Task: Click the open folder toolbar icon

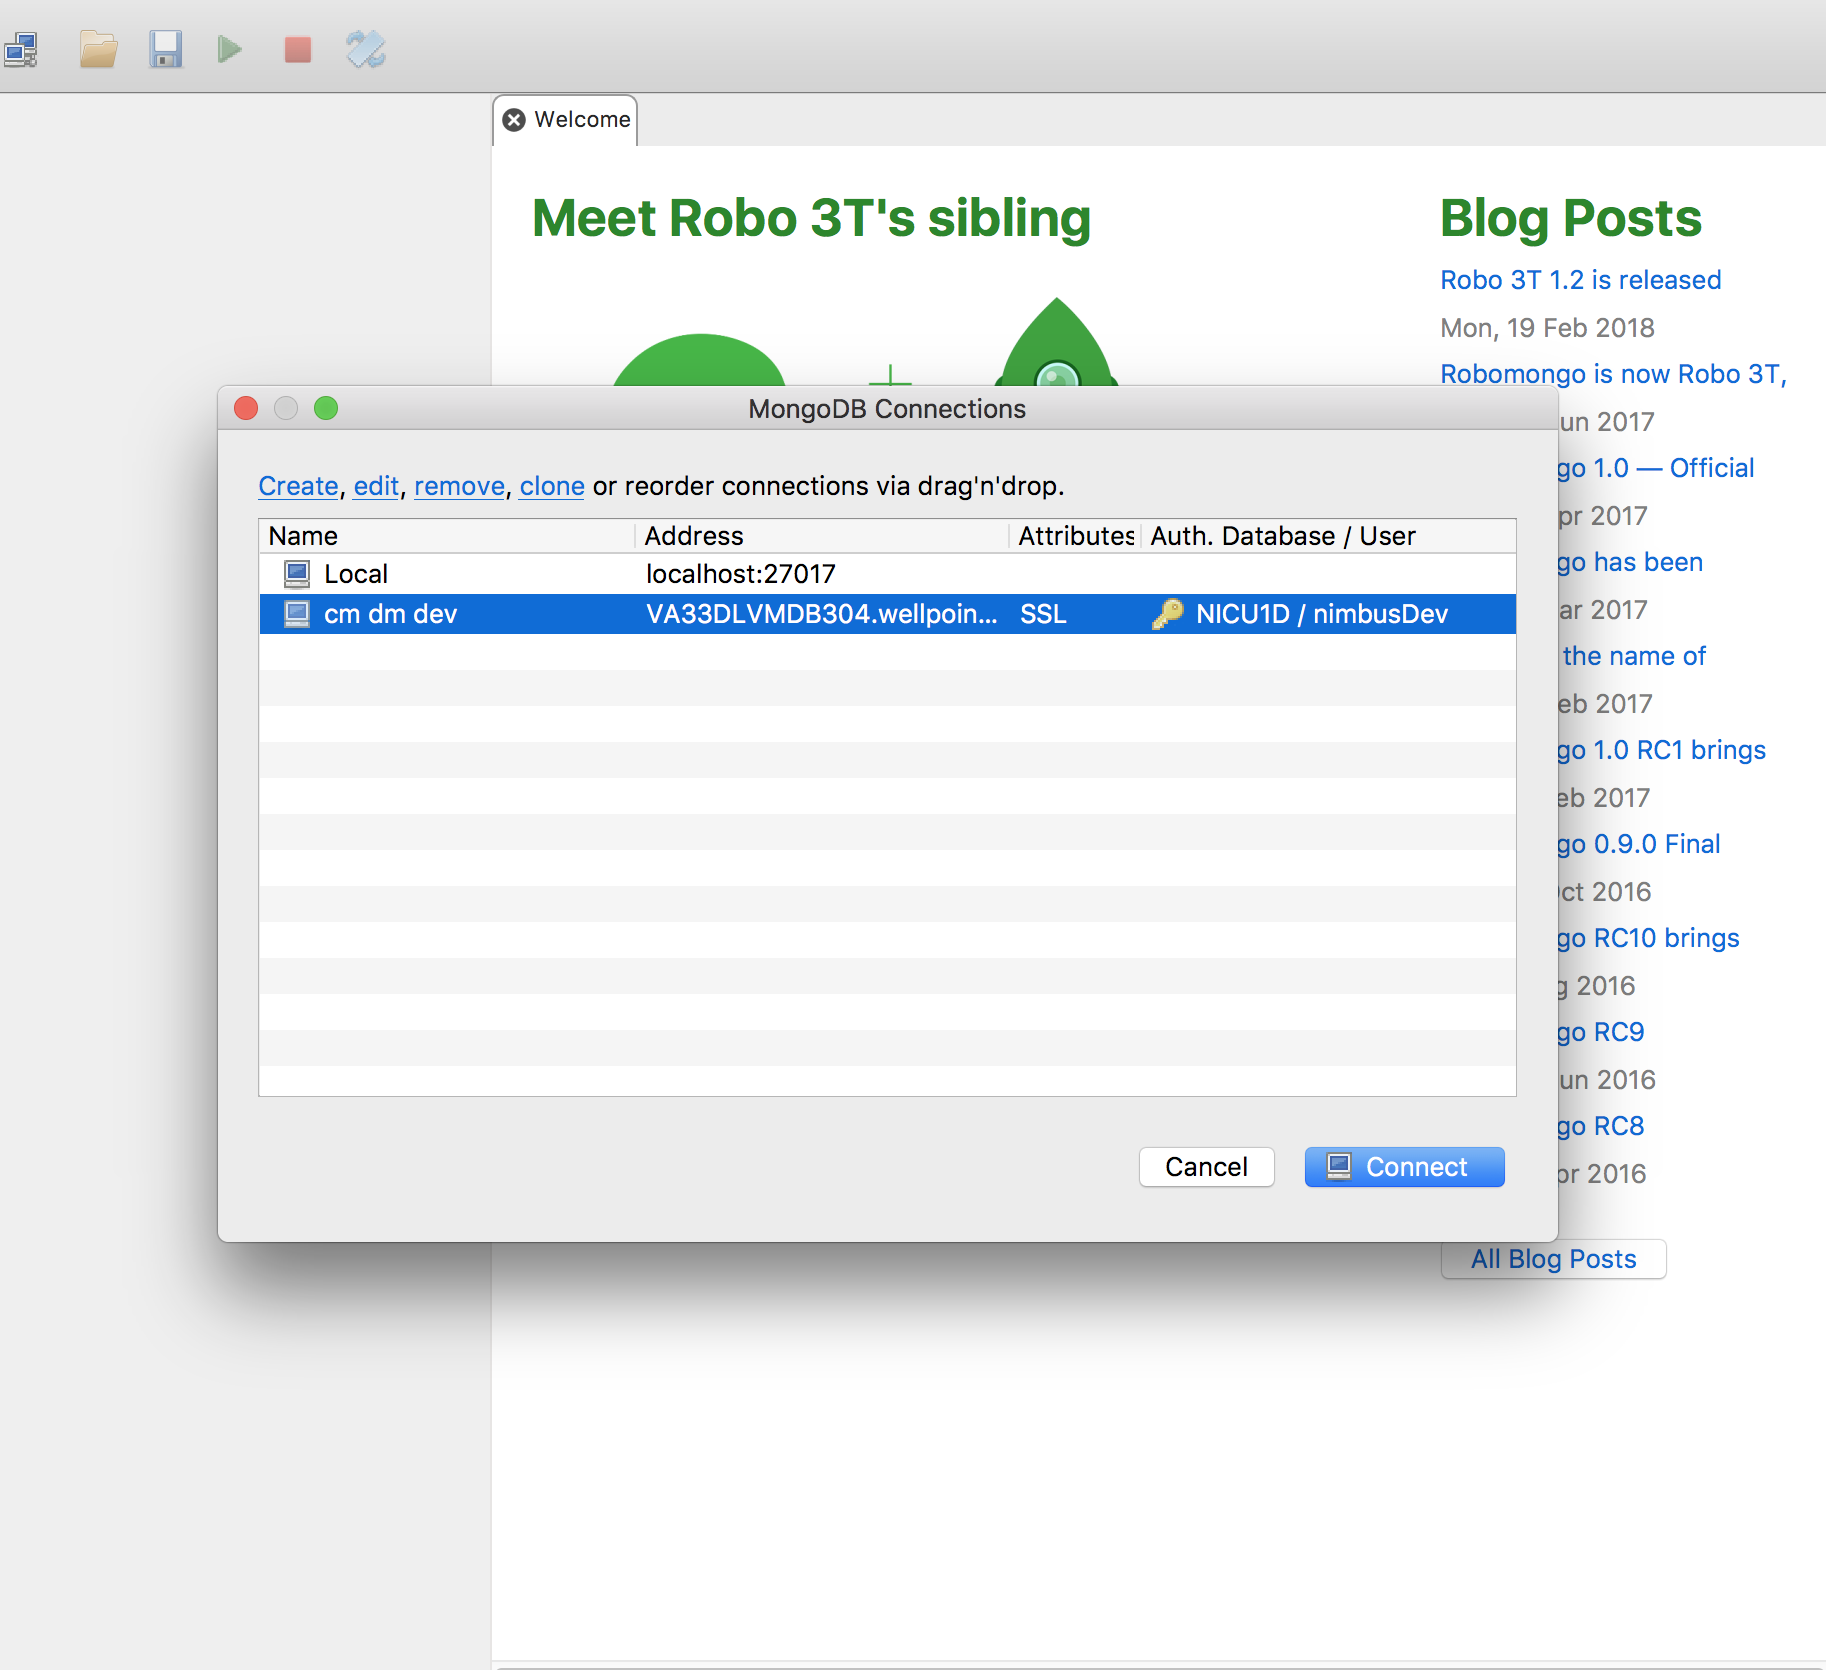Action: point(98,49)
